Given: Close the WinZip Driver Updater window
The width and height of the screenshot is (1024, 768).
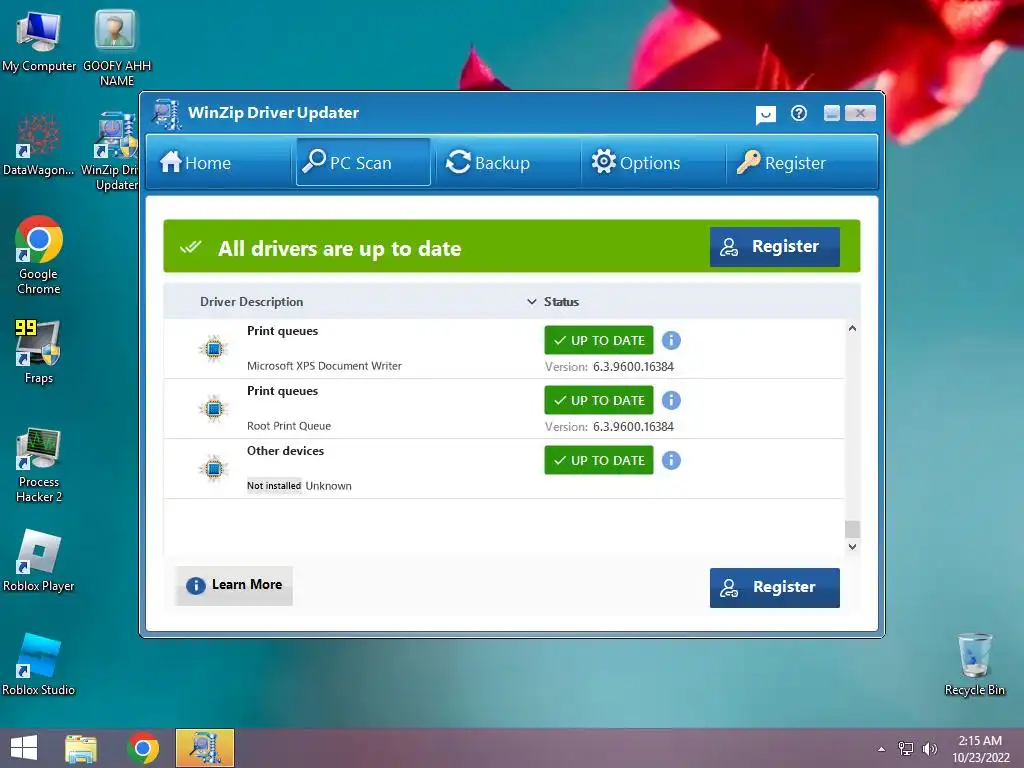Looking at the screenshot, I should point(860,113).
